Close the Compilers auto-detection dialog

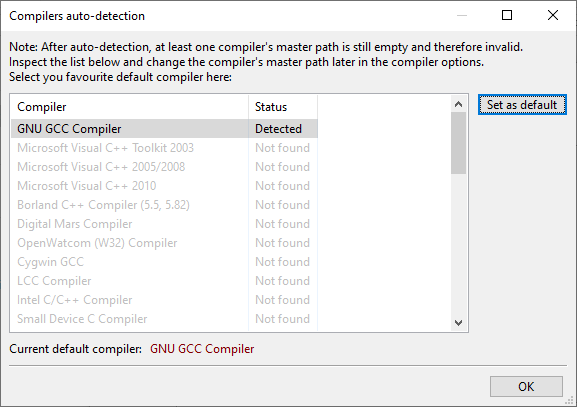[x=553, y=15]
